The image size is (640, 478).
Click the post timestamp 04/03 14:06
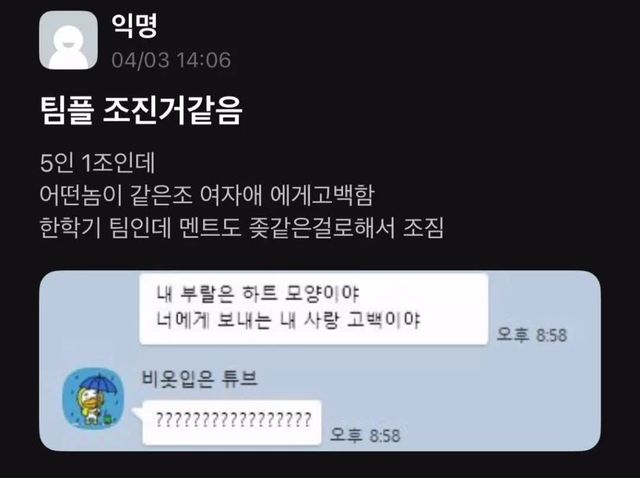[x=171, y=60]
